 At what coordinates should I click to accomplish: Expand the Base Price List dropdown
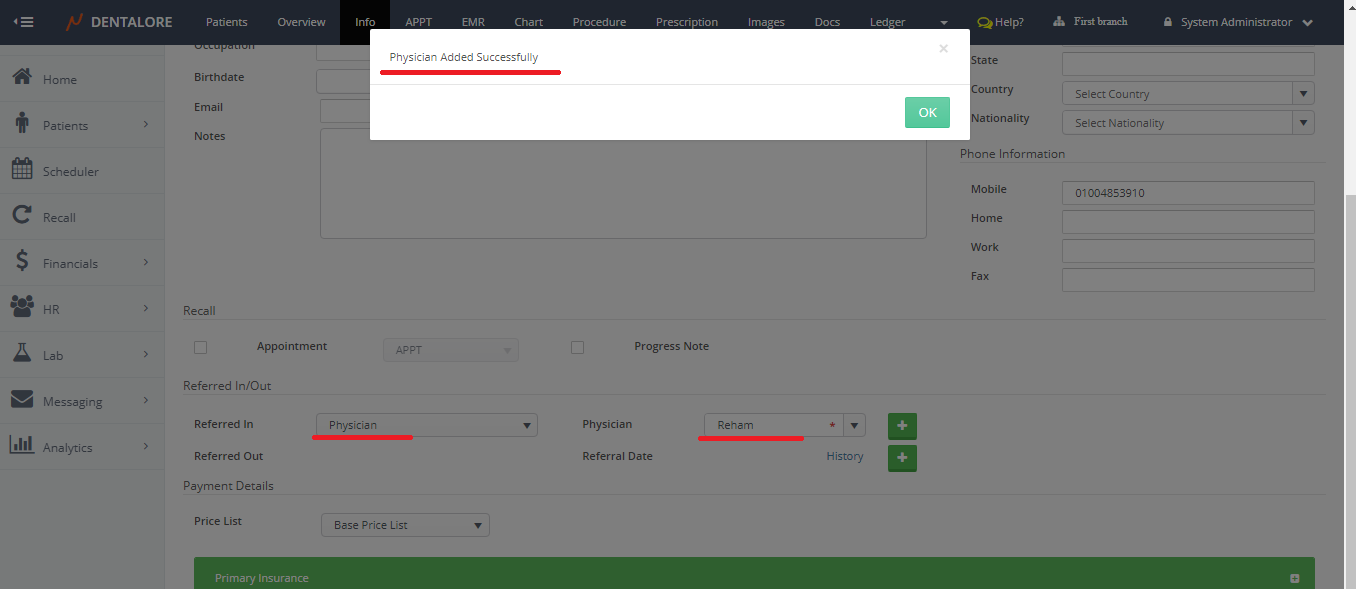point(405,525)
